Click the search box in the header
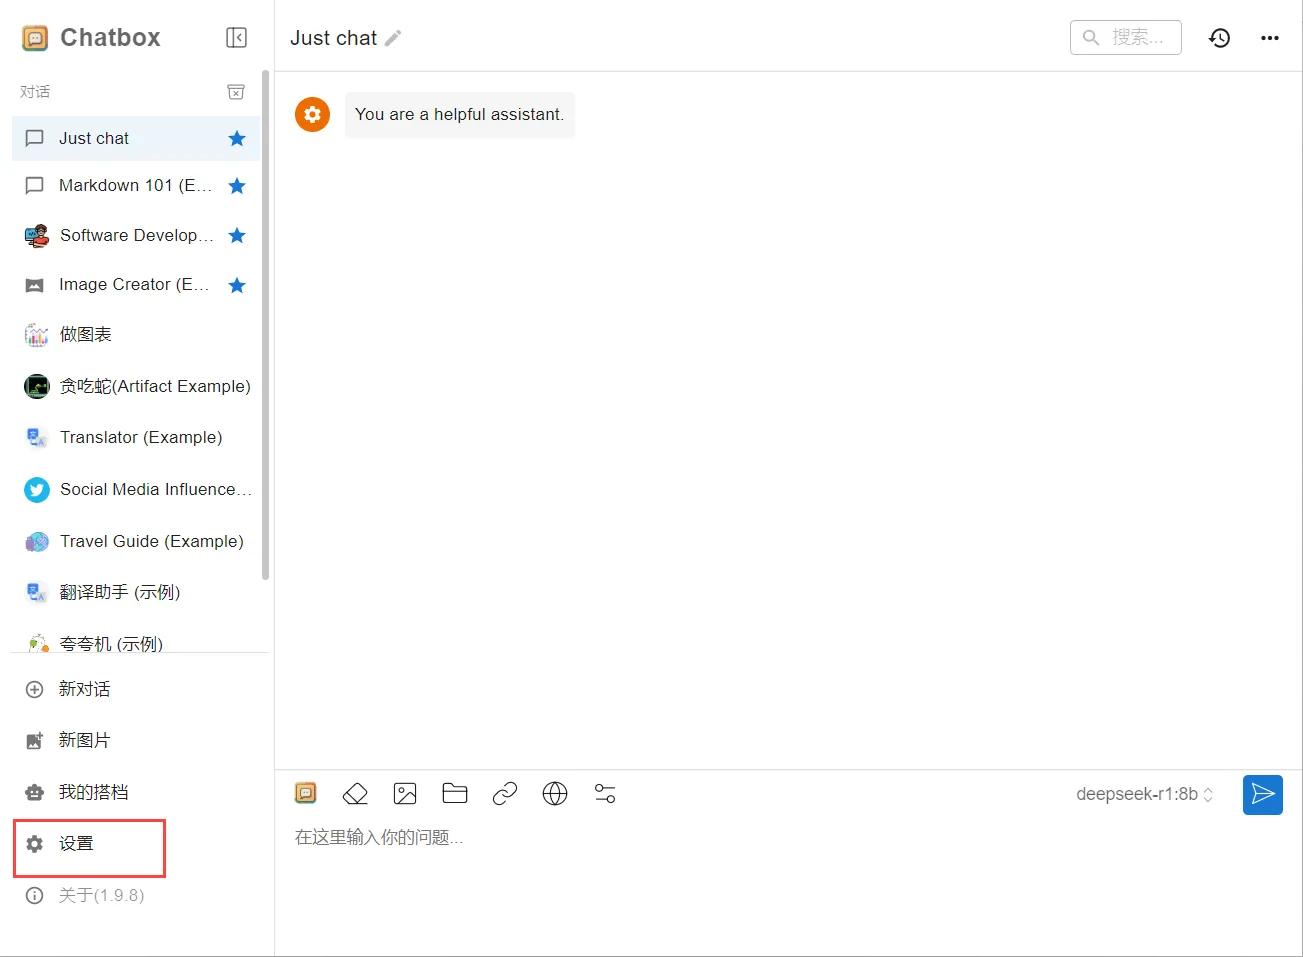 pyautogui.click(x=1126, y=38)
